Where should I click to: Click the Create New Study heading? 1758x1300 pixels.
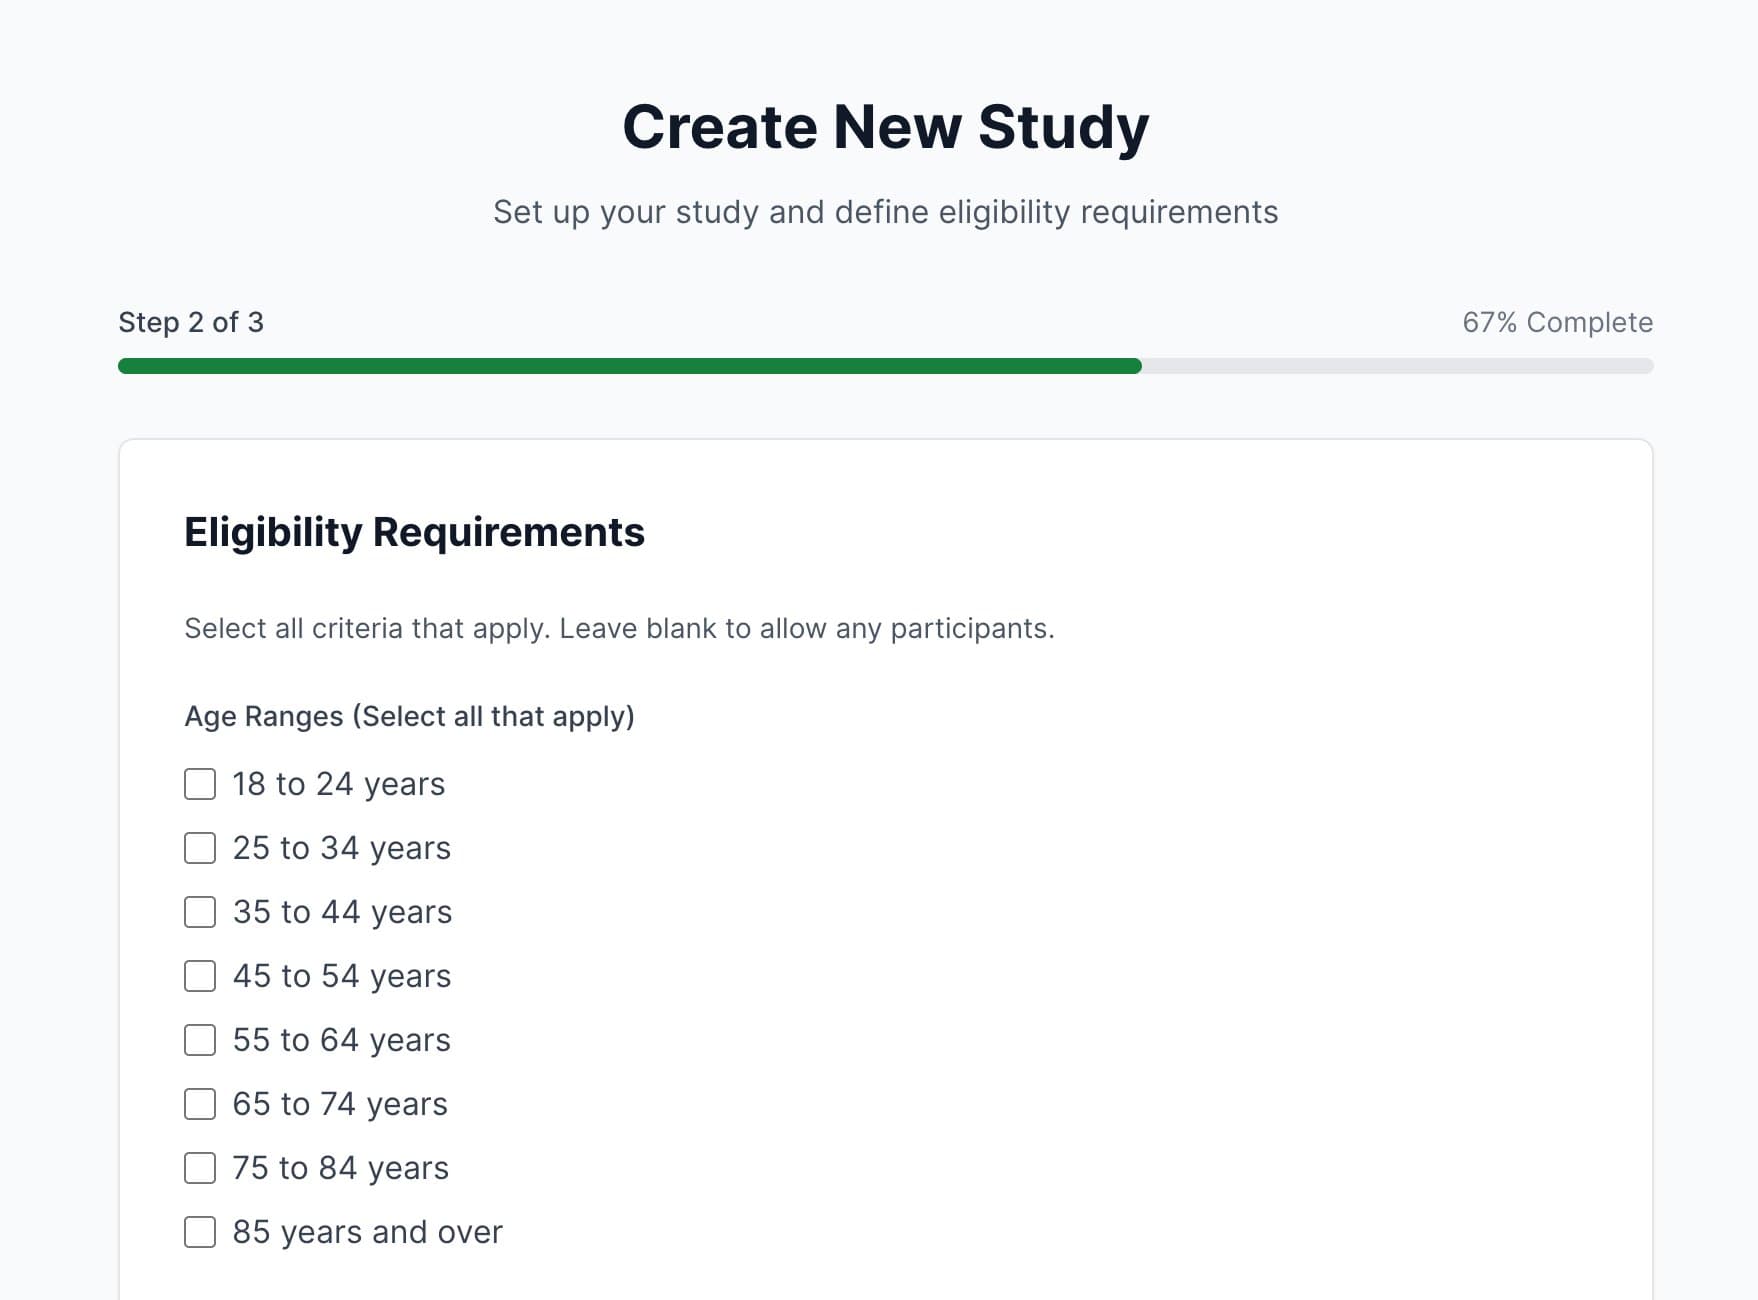(x=886, y=126)
